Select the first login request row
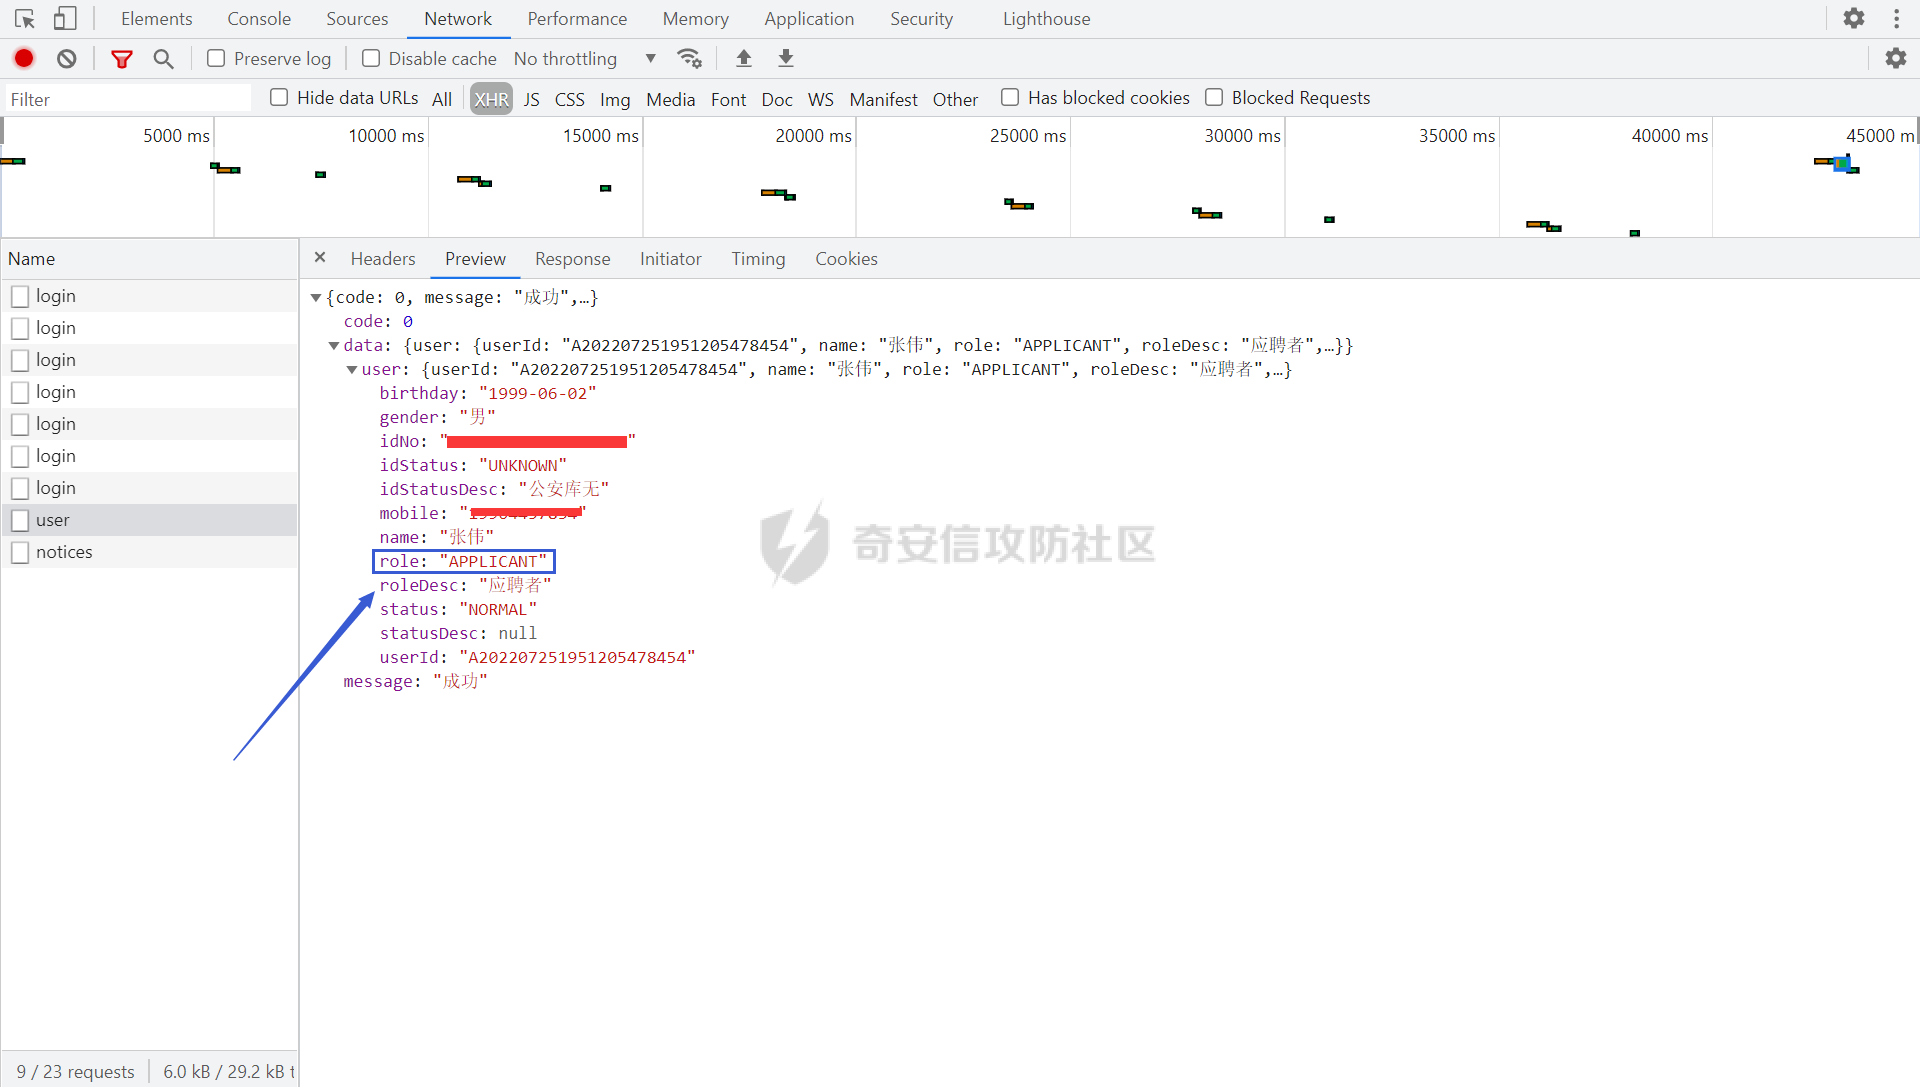1920x1087 pixels. pos(149,296)
